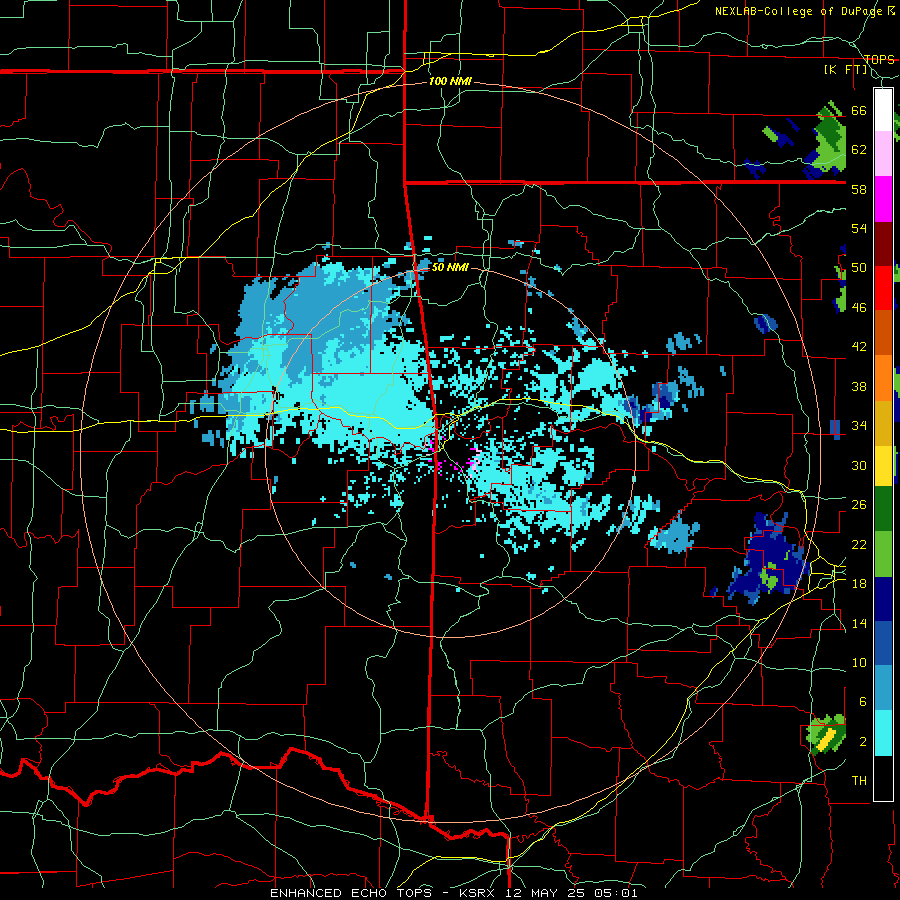Click legend value '14'
900x900 pixels.
coord(859,623)
